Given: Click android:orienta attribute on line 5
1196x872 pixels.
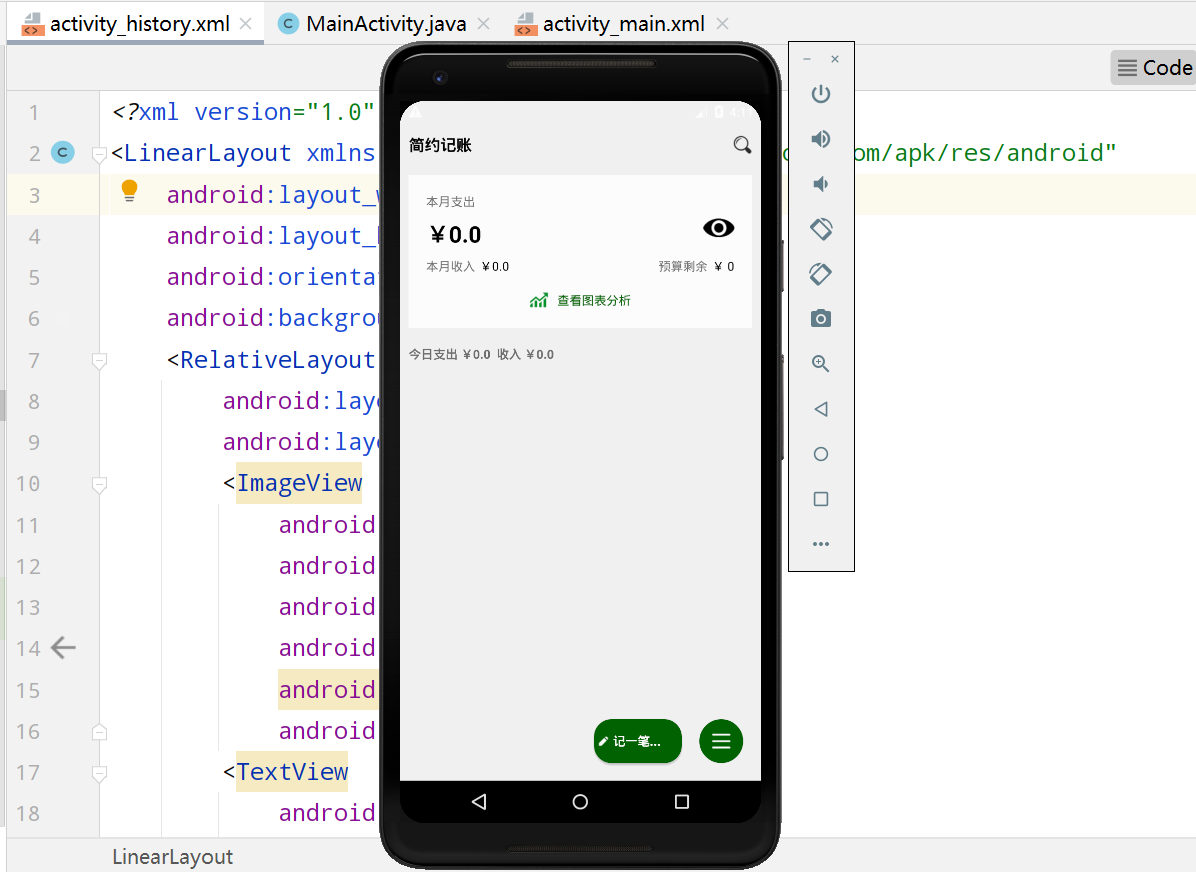Looking at the screenshot, I should click(x=271, y=277).
